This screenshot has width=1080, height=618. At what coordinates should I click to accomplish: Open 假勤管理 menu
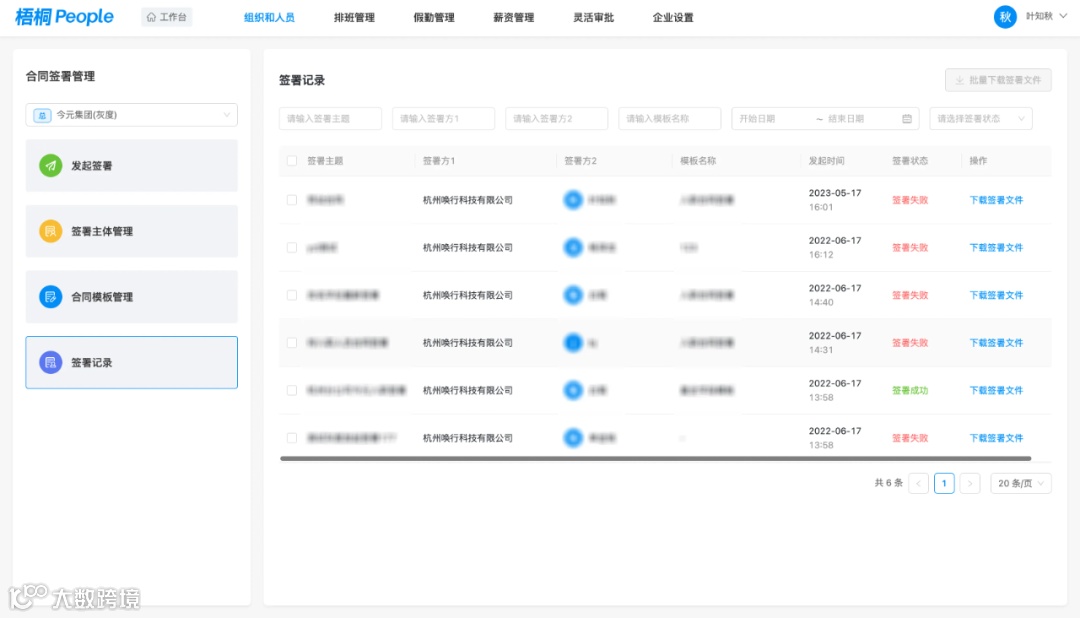coord(434,17)
